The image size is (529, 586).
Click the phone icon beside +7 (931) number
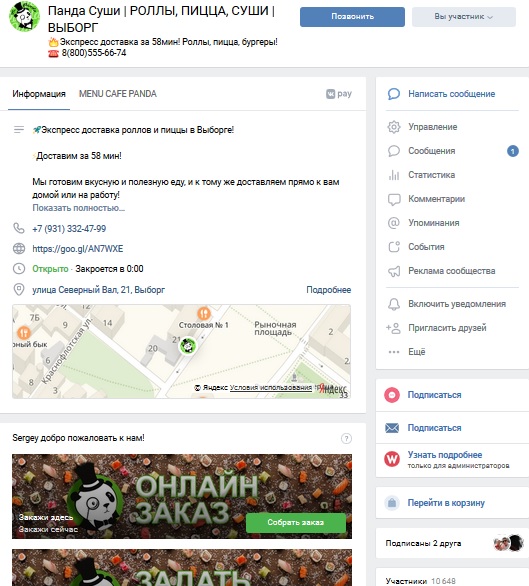tap(19, 228)
